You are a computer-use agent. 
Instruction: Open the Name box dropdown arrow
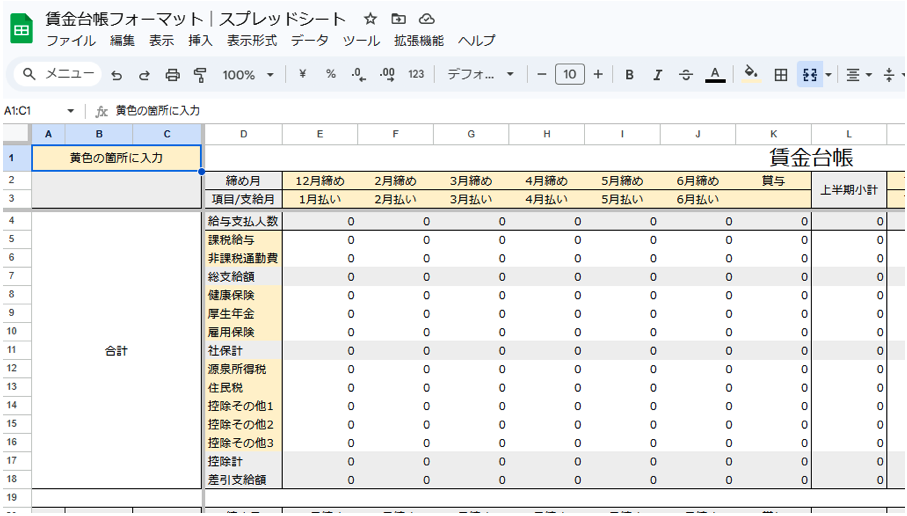point(71,110)
